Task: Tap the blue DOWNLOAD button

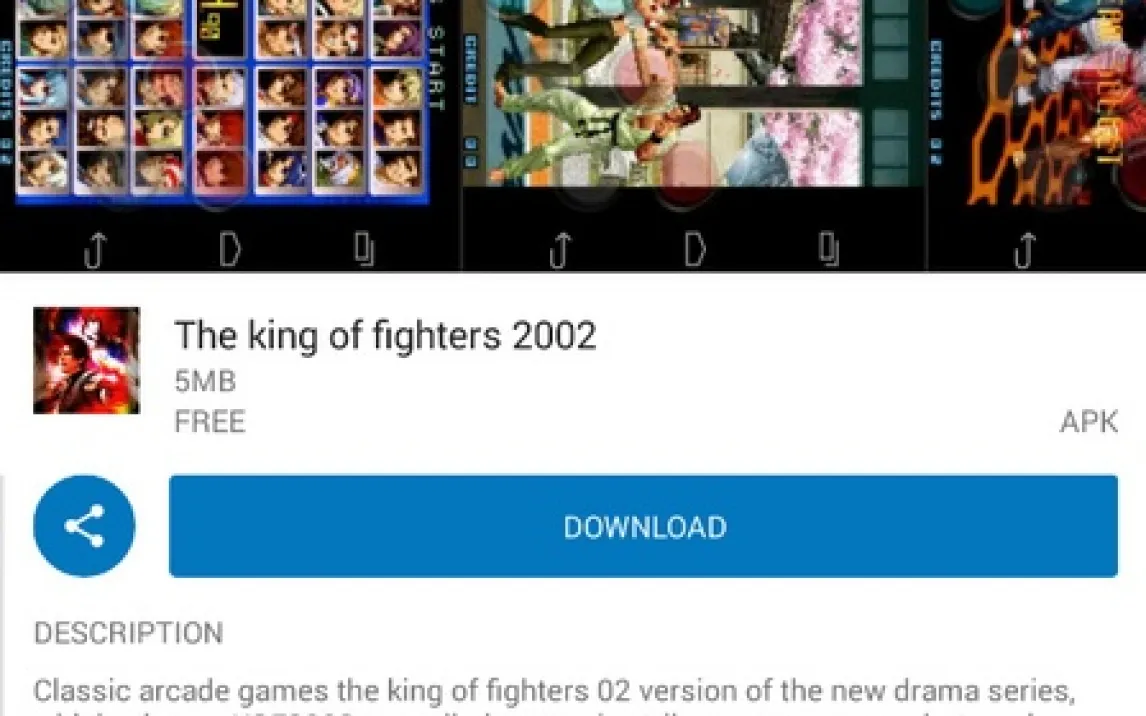Action: [x=643, y=526]
